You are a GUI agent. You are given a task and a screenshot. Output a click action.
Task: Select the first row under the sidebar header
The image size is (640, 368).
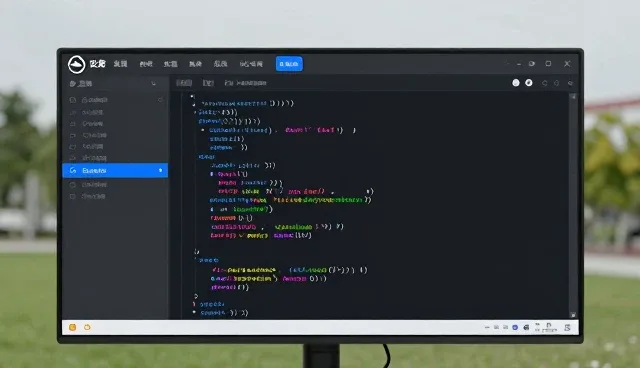[x=115, y=100]
